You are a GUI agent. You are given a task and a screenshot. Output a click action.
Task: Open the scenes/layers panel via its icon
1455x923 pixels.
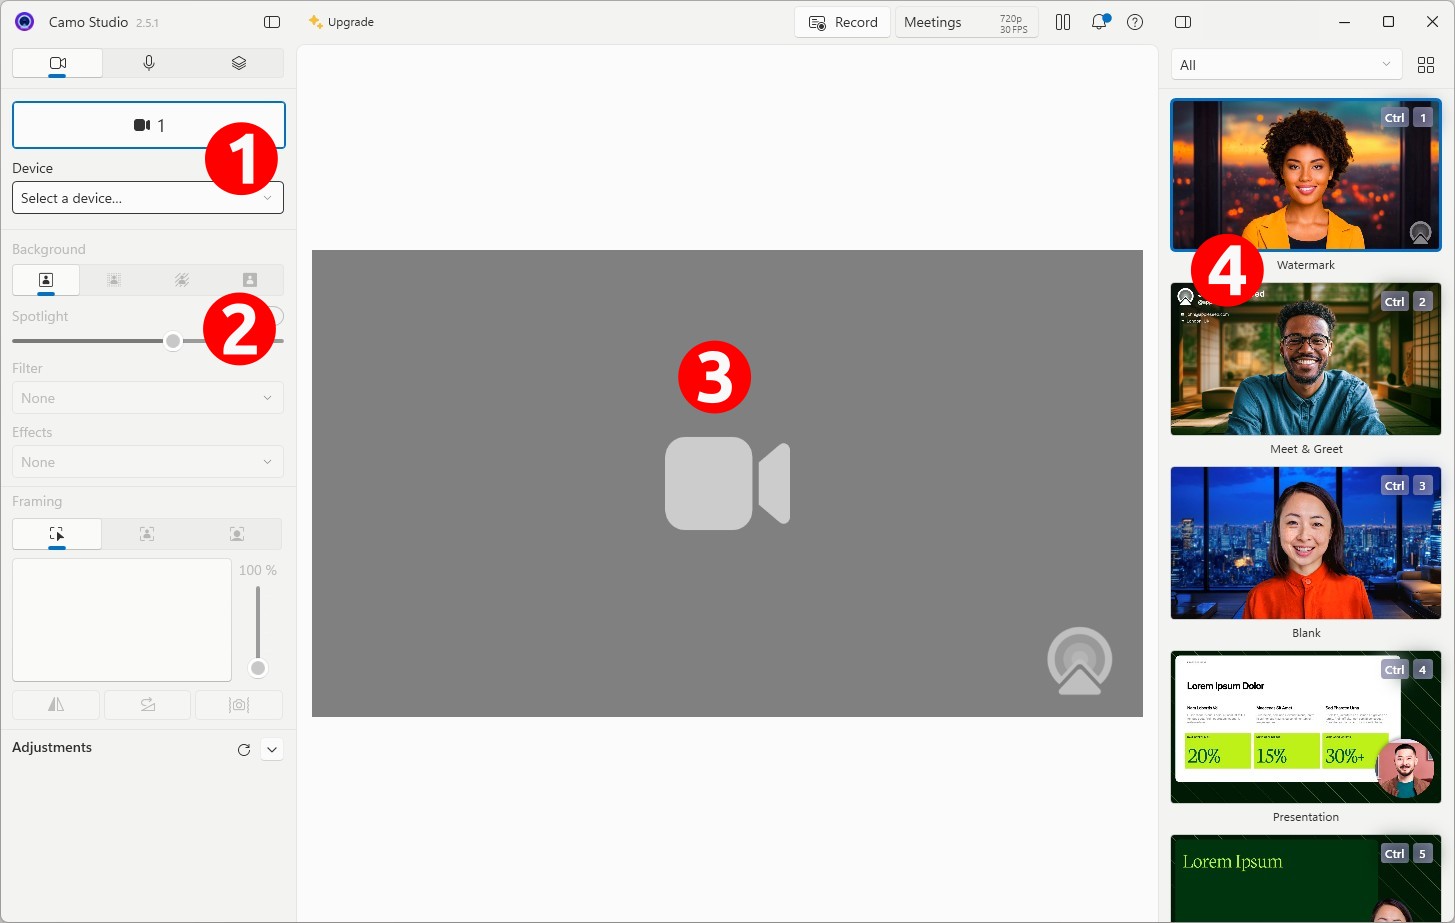pyautogui.click(x=238, y=62)
